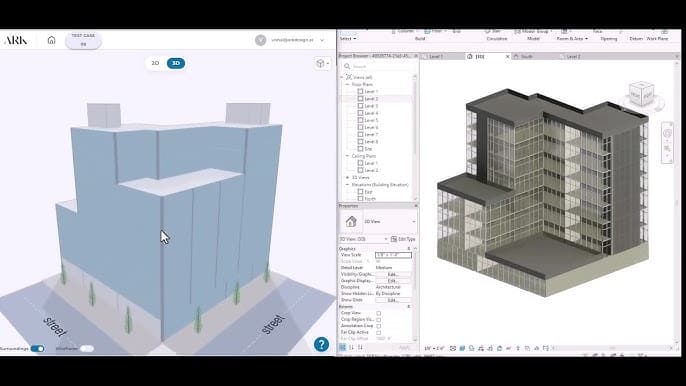Expand the 3D Views node
This screenshot has height=386, width=686.
point(348,177)
